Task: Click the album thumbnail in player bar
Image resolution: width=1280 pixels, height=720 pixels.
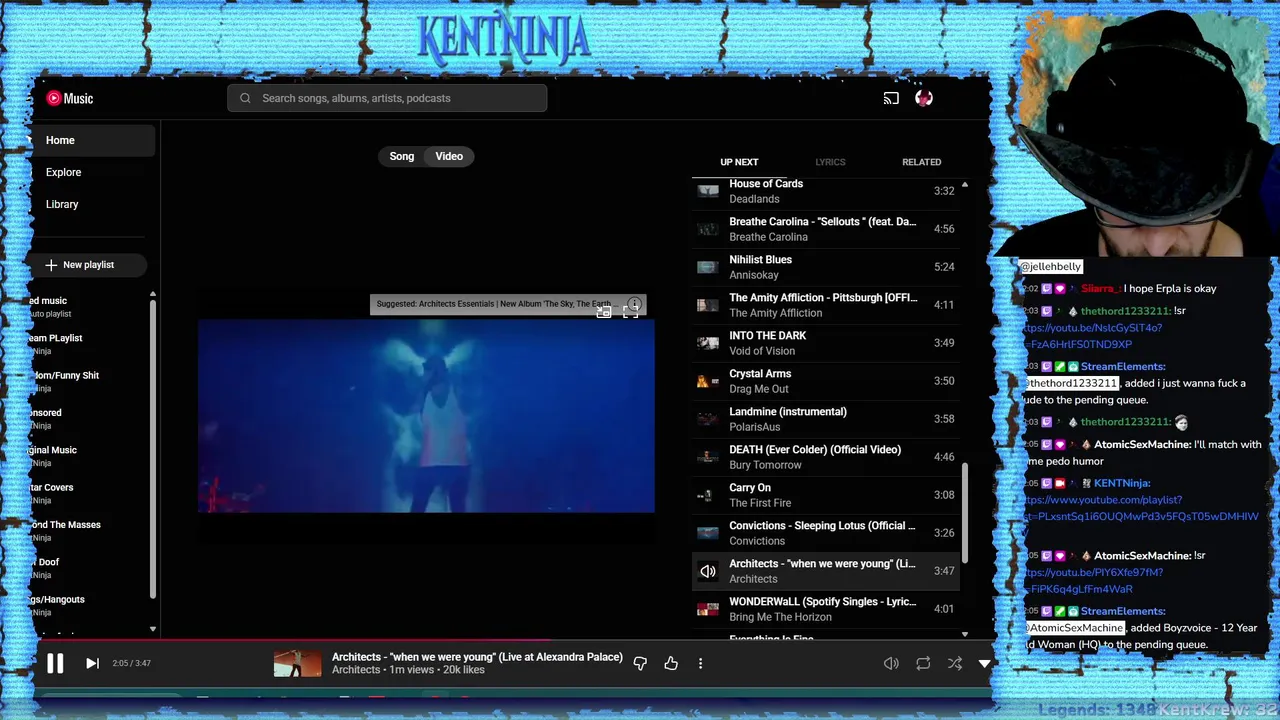Action: (x=298, y=663)
